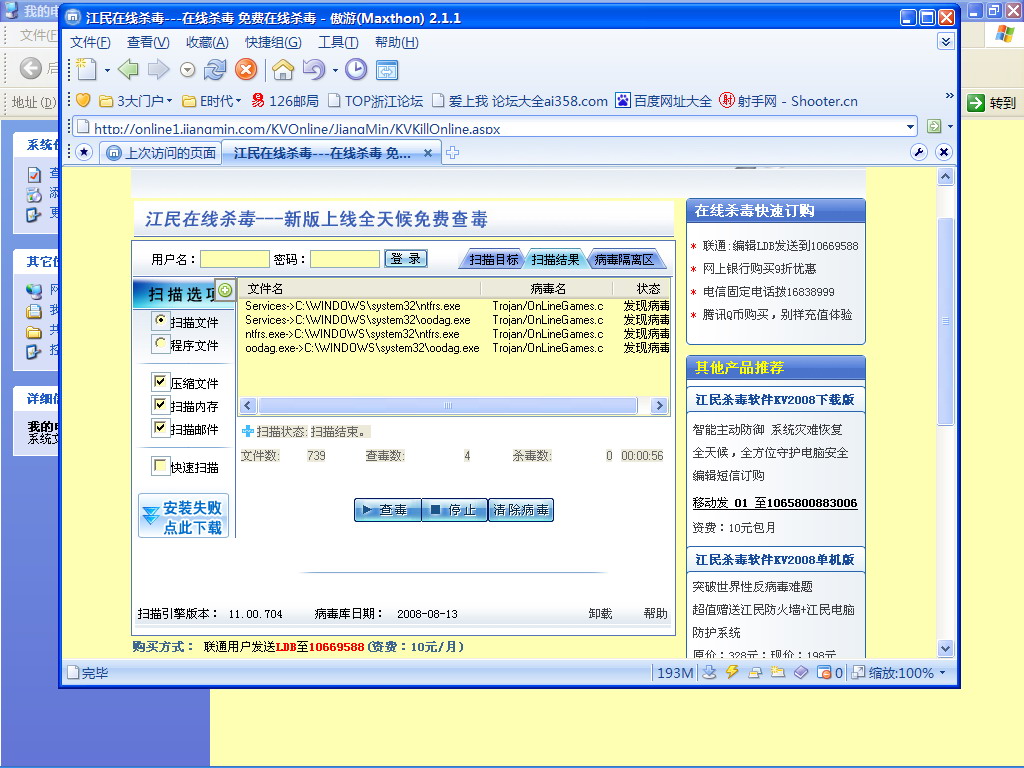This screenshot has width=1024, height=768.
Task: Expand the new page dropdown arrow
Action: click(x=107, y=70)
